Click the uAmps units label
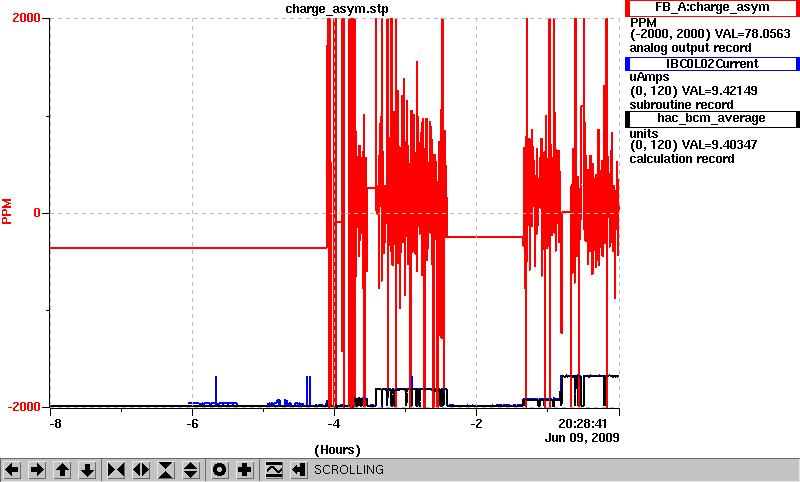The image size is (800, 482). point(649,77)
